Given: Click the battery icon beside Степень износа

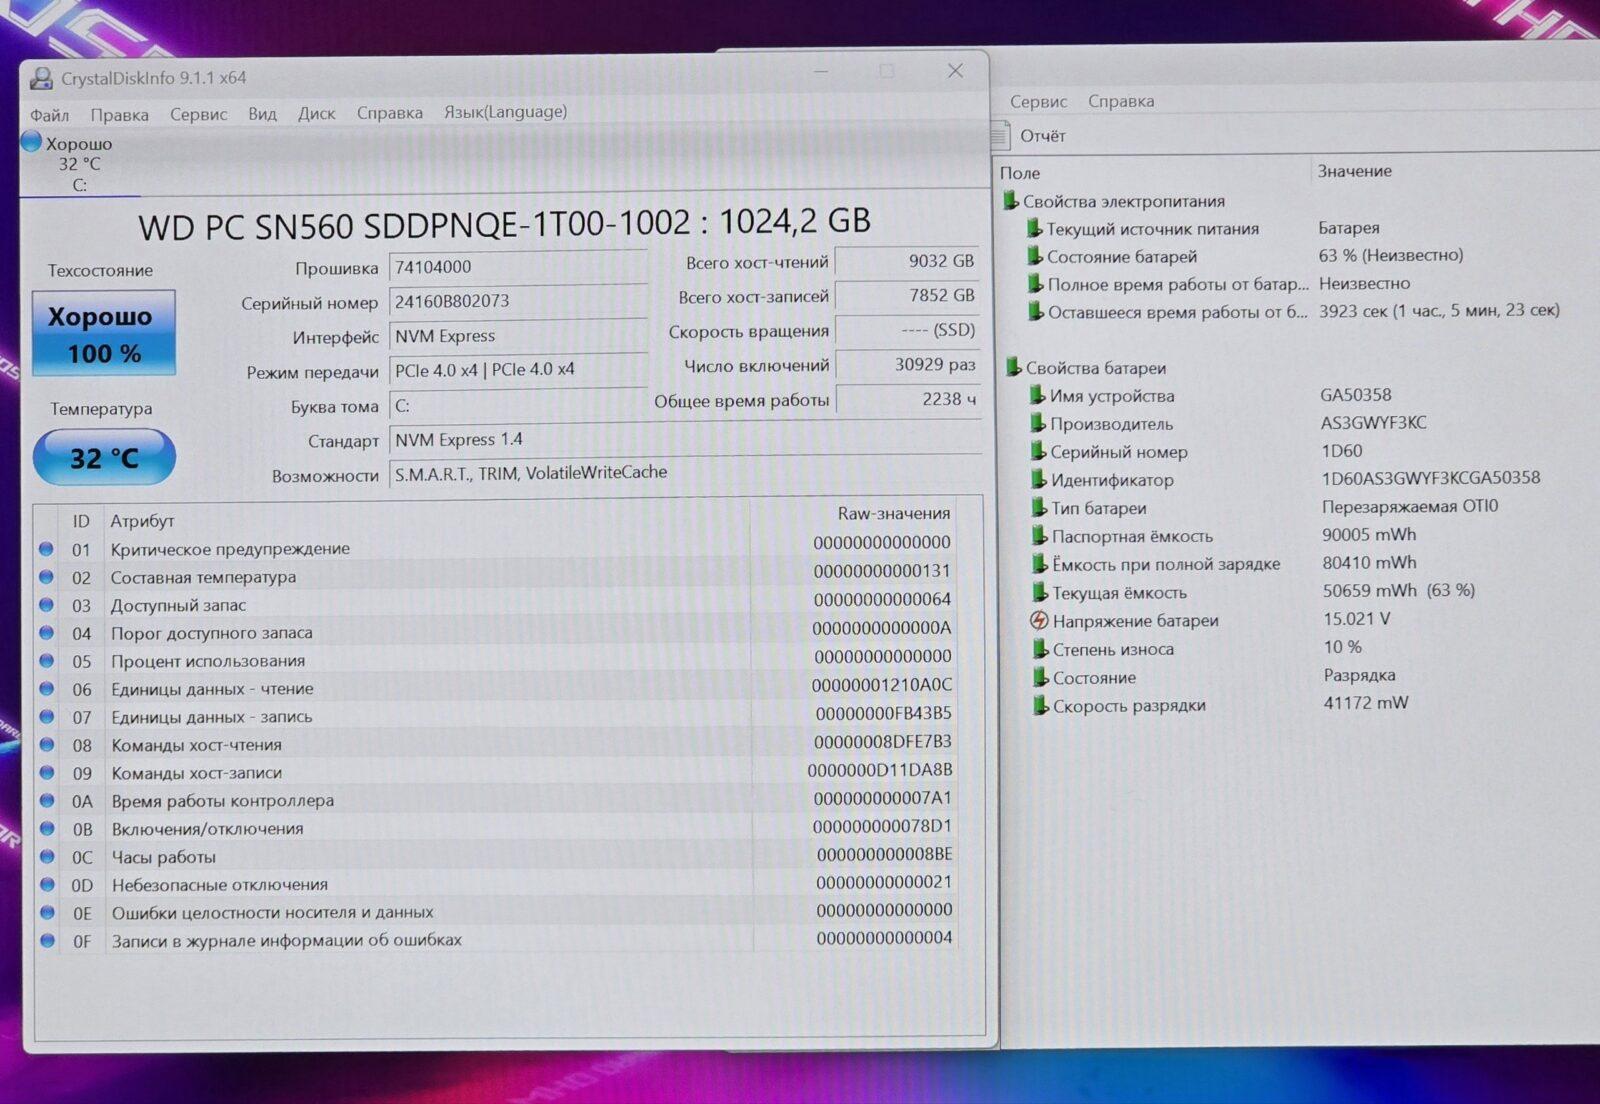Looking at the screenshot, I should point(1040,649).
